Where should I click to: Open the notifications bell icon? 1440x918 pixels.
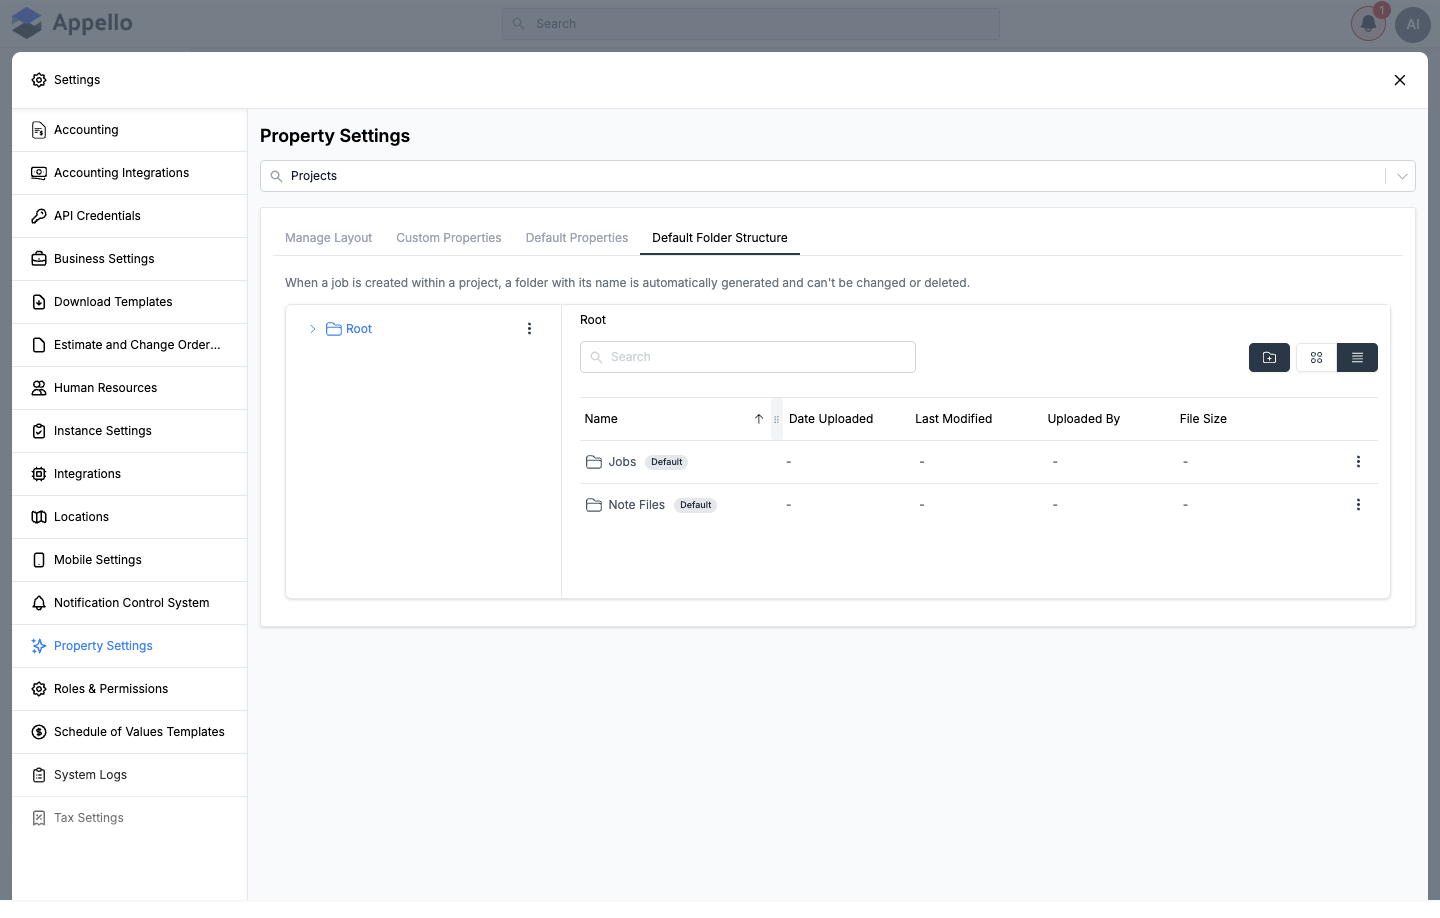coord(1368,24)
